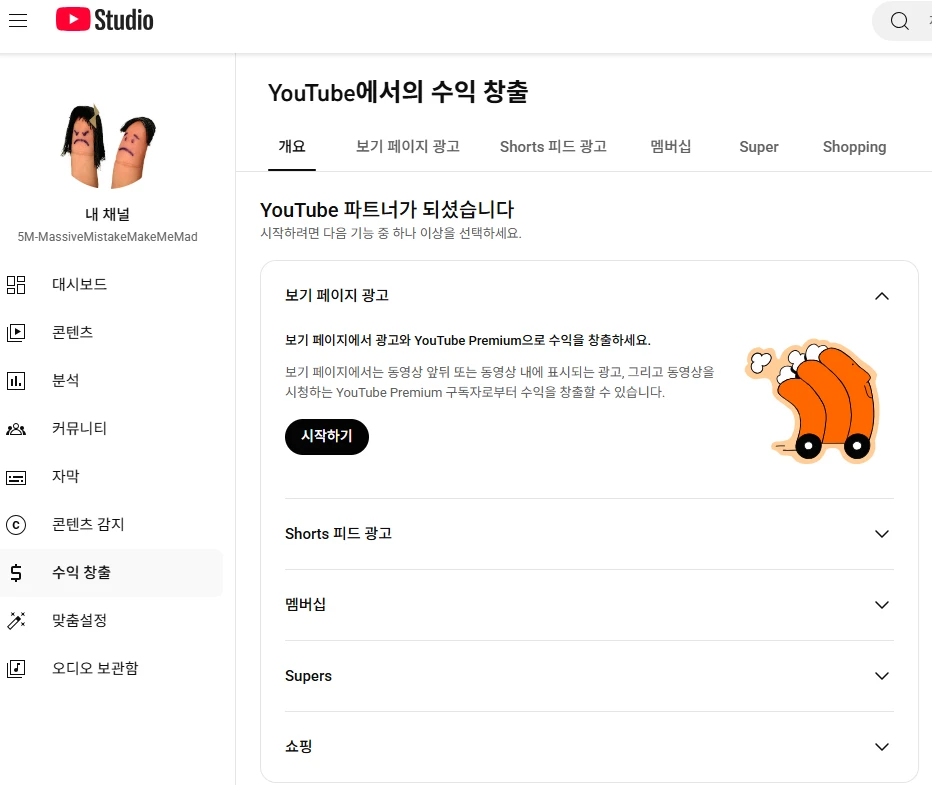Click the channel profile picture
The image size is (932, 785).
[108, 145]
